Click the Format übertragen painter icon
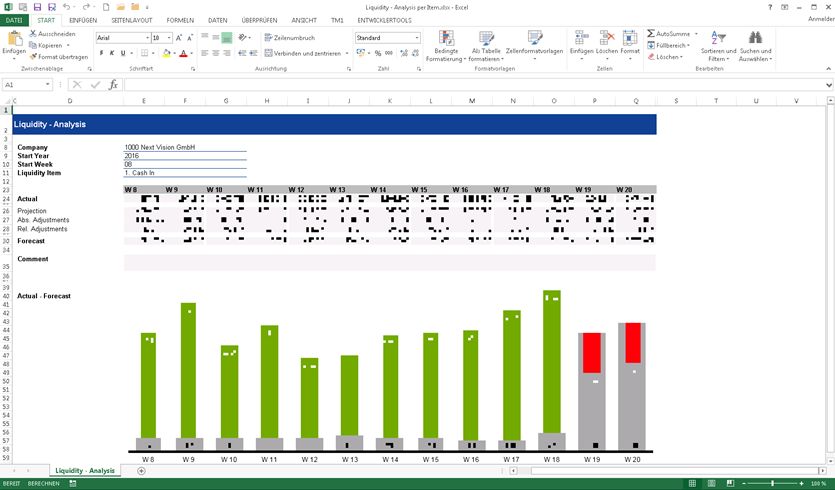Viewport: 835px width, 490px height. point(33,57)
